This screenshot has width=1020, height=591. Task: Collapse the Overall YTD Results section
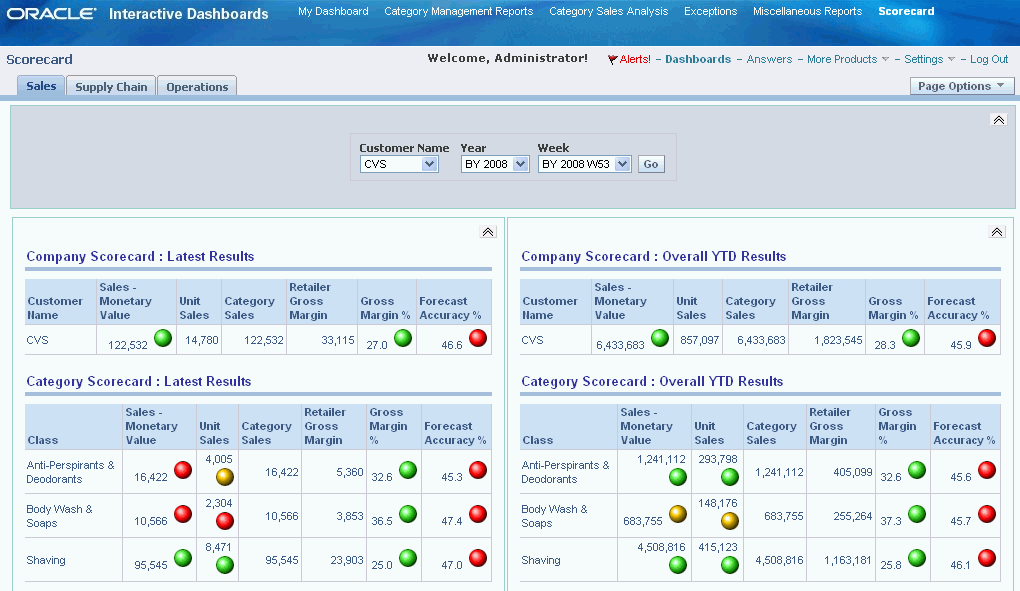tap(997, 232)
